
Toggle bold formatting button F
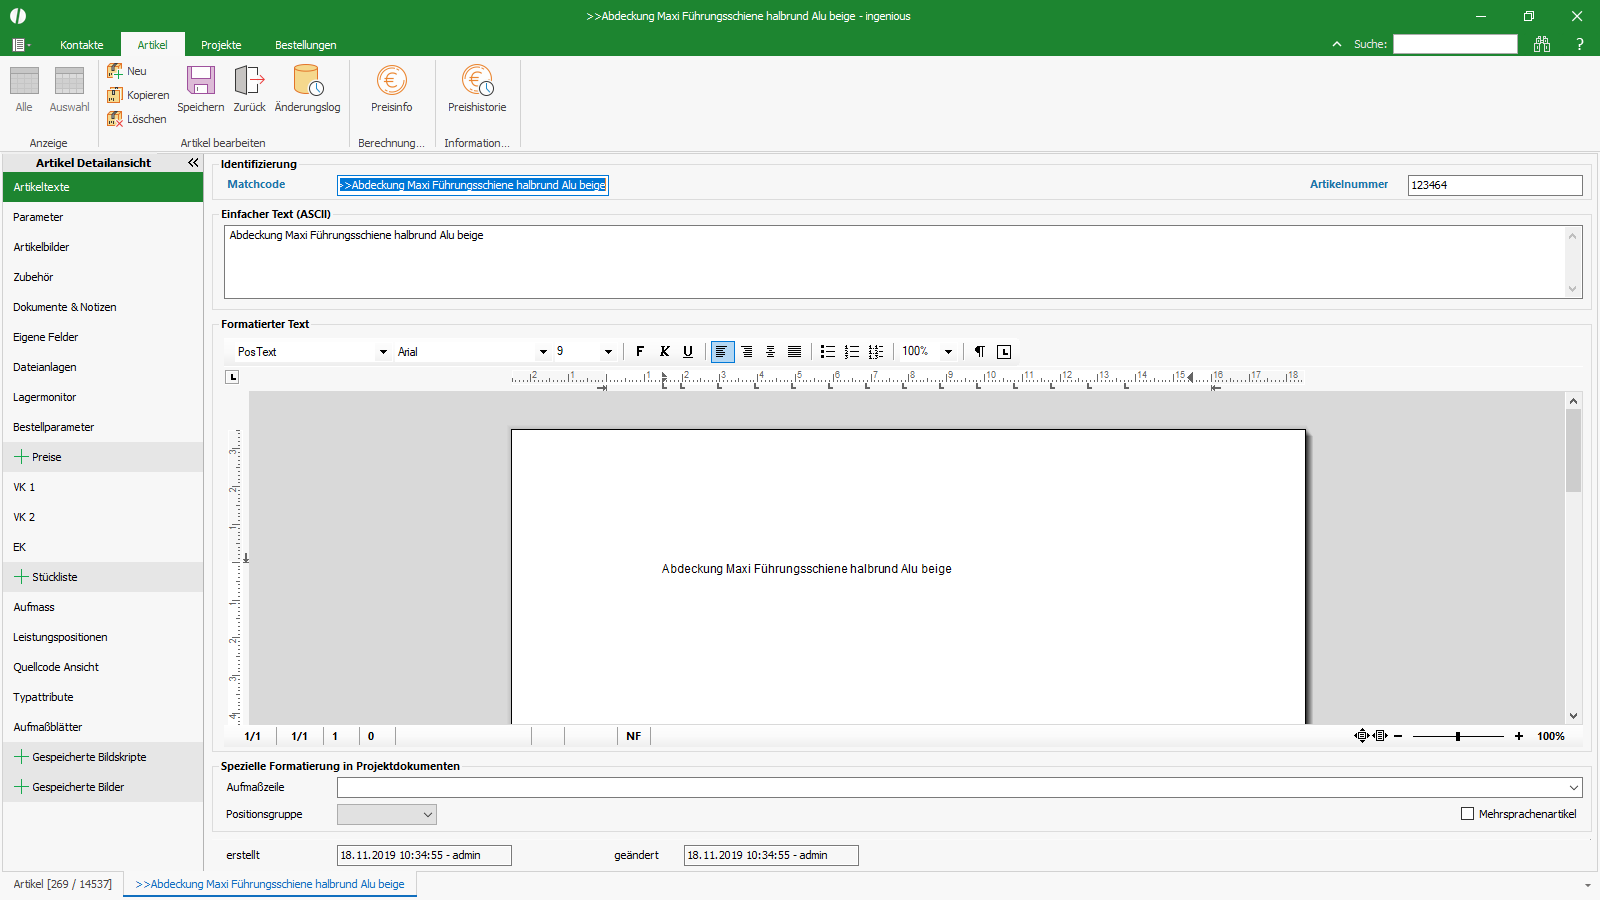coord(640,351)
